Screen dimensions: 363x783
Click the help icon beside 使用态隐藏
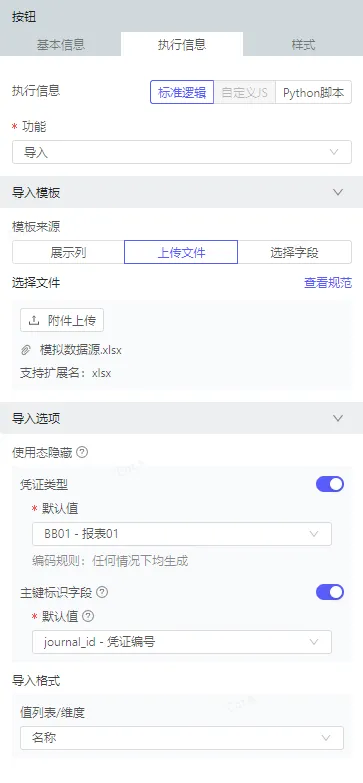point(83,453)
